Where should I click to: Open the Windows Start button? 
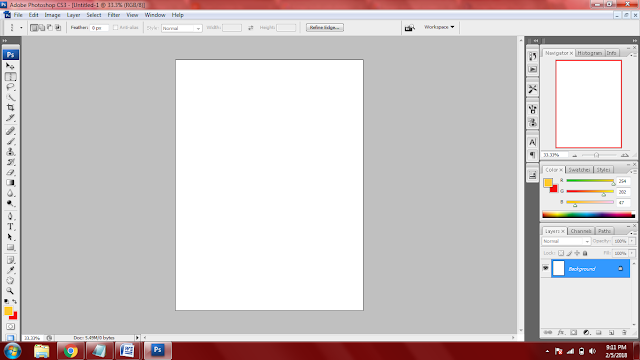coord(12,351)
